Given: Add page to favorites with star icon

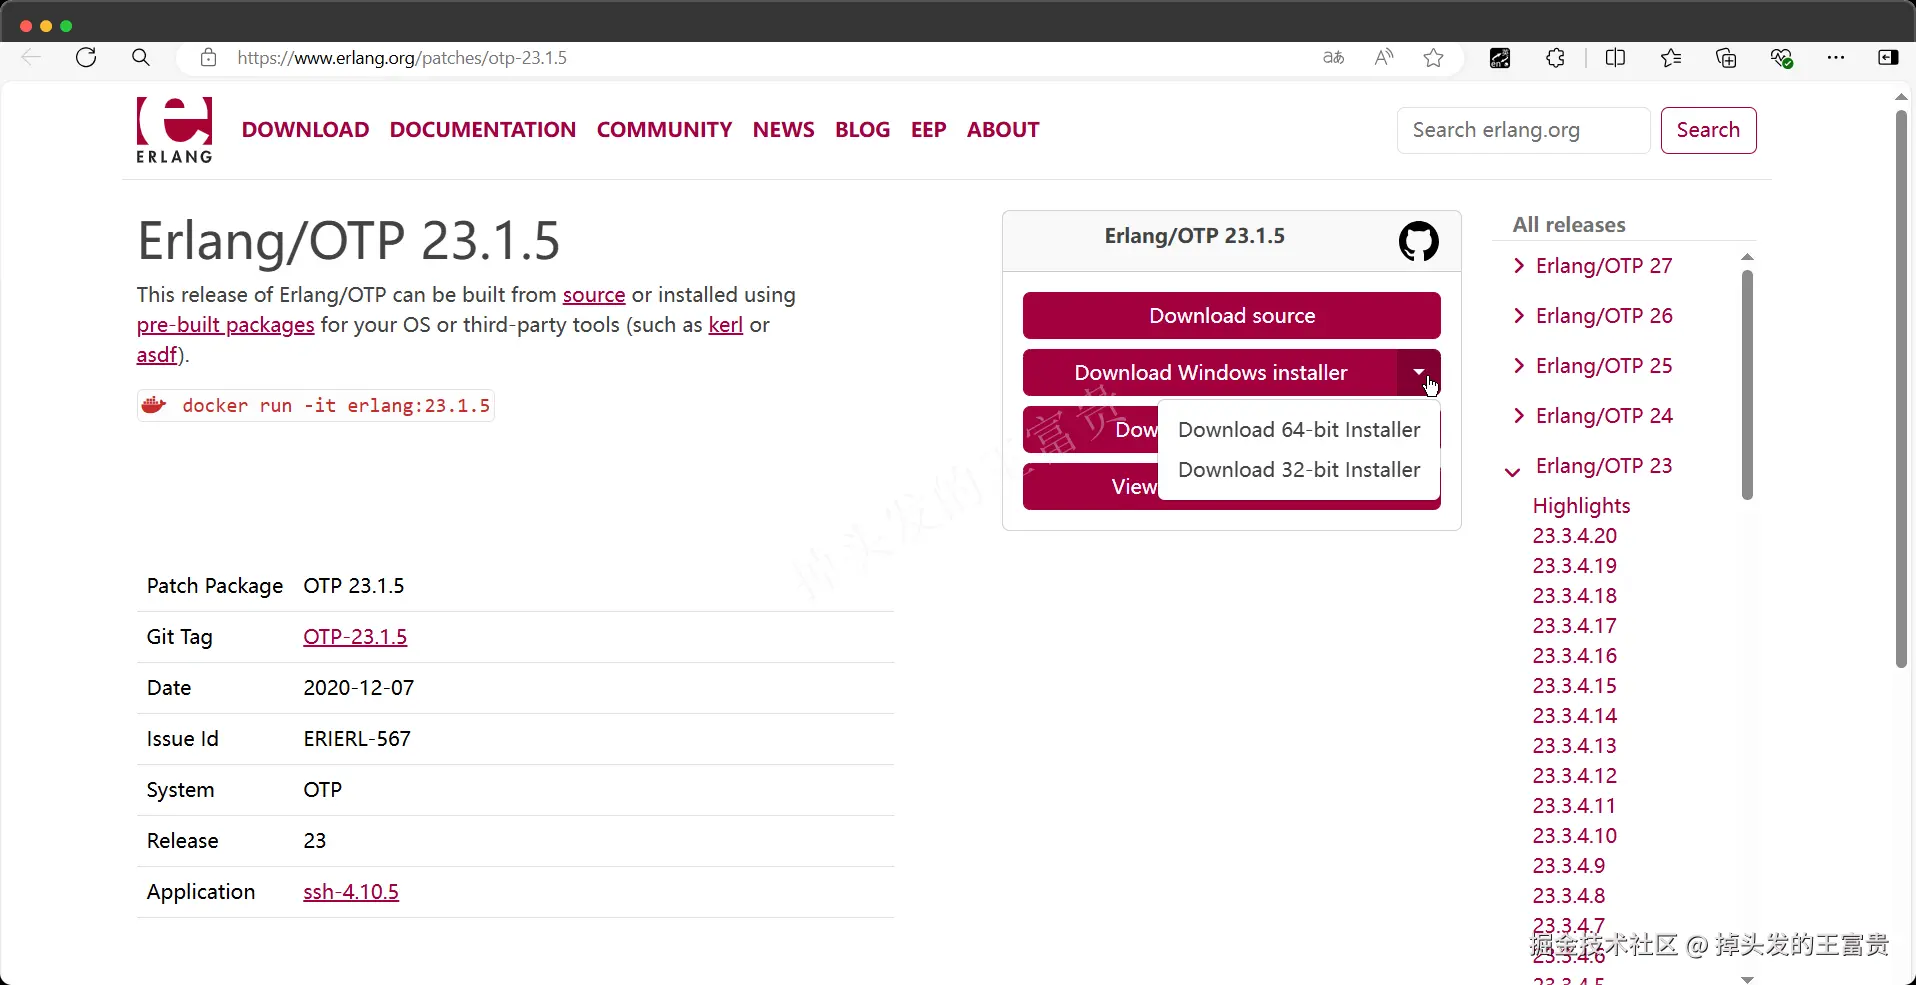Looking at the screenshot, I should point(1434,58).
